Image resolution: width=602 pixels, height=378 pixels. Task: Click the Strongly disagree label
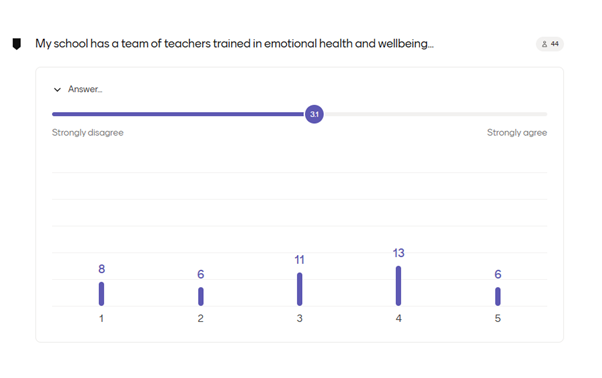88,132
